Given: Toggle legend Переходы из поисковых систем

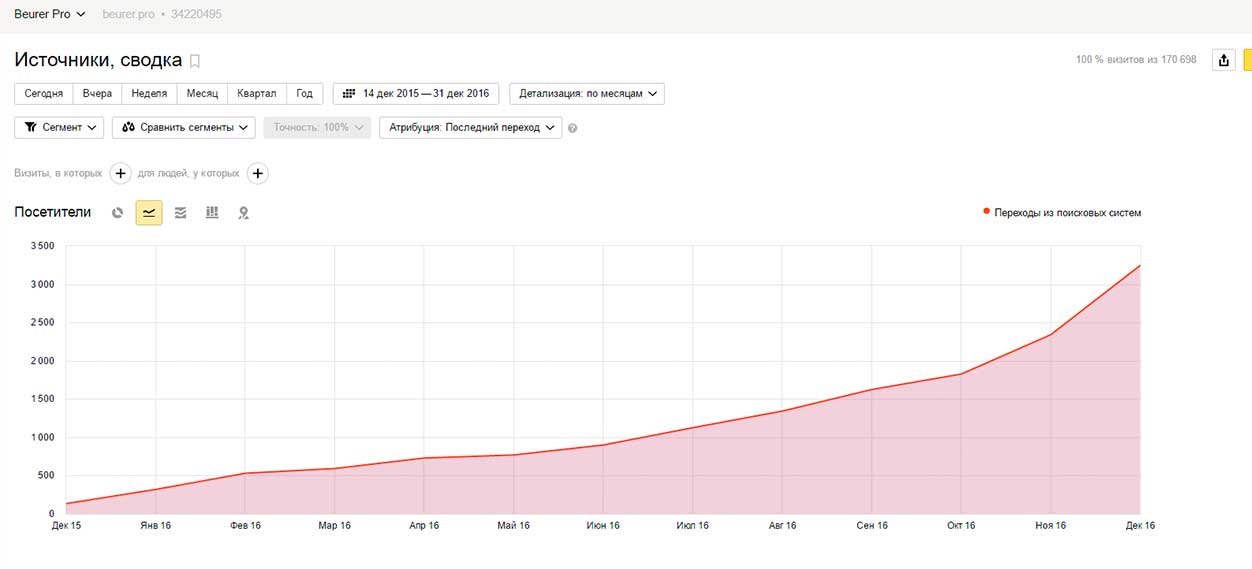Looking at the screenshot, I should pos(1062,213).
